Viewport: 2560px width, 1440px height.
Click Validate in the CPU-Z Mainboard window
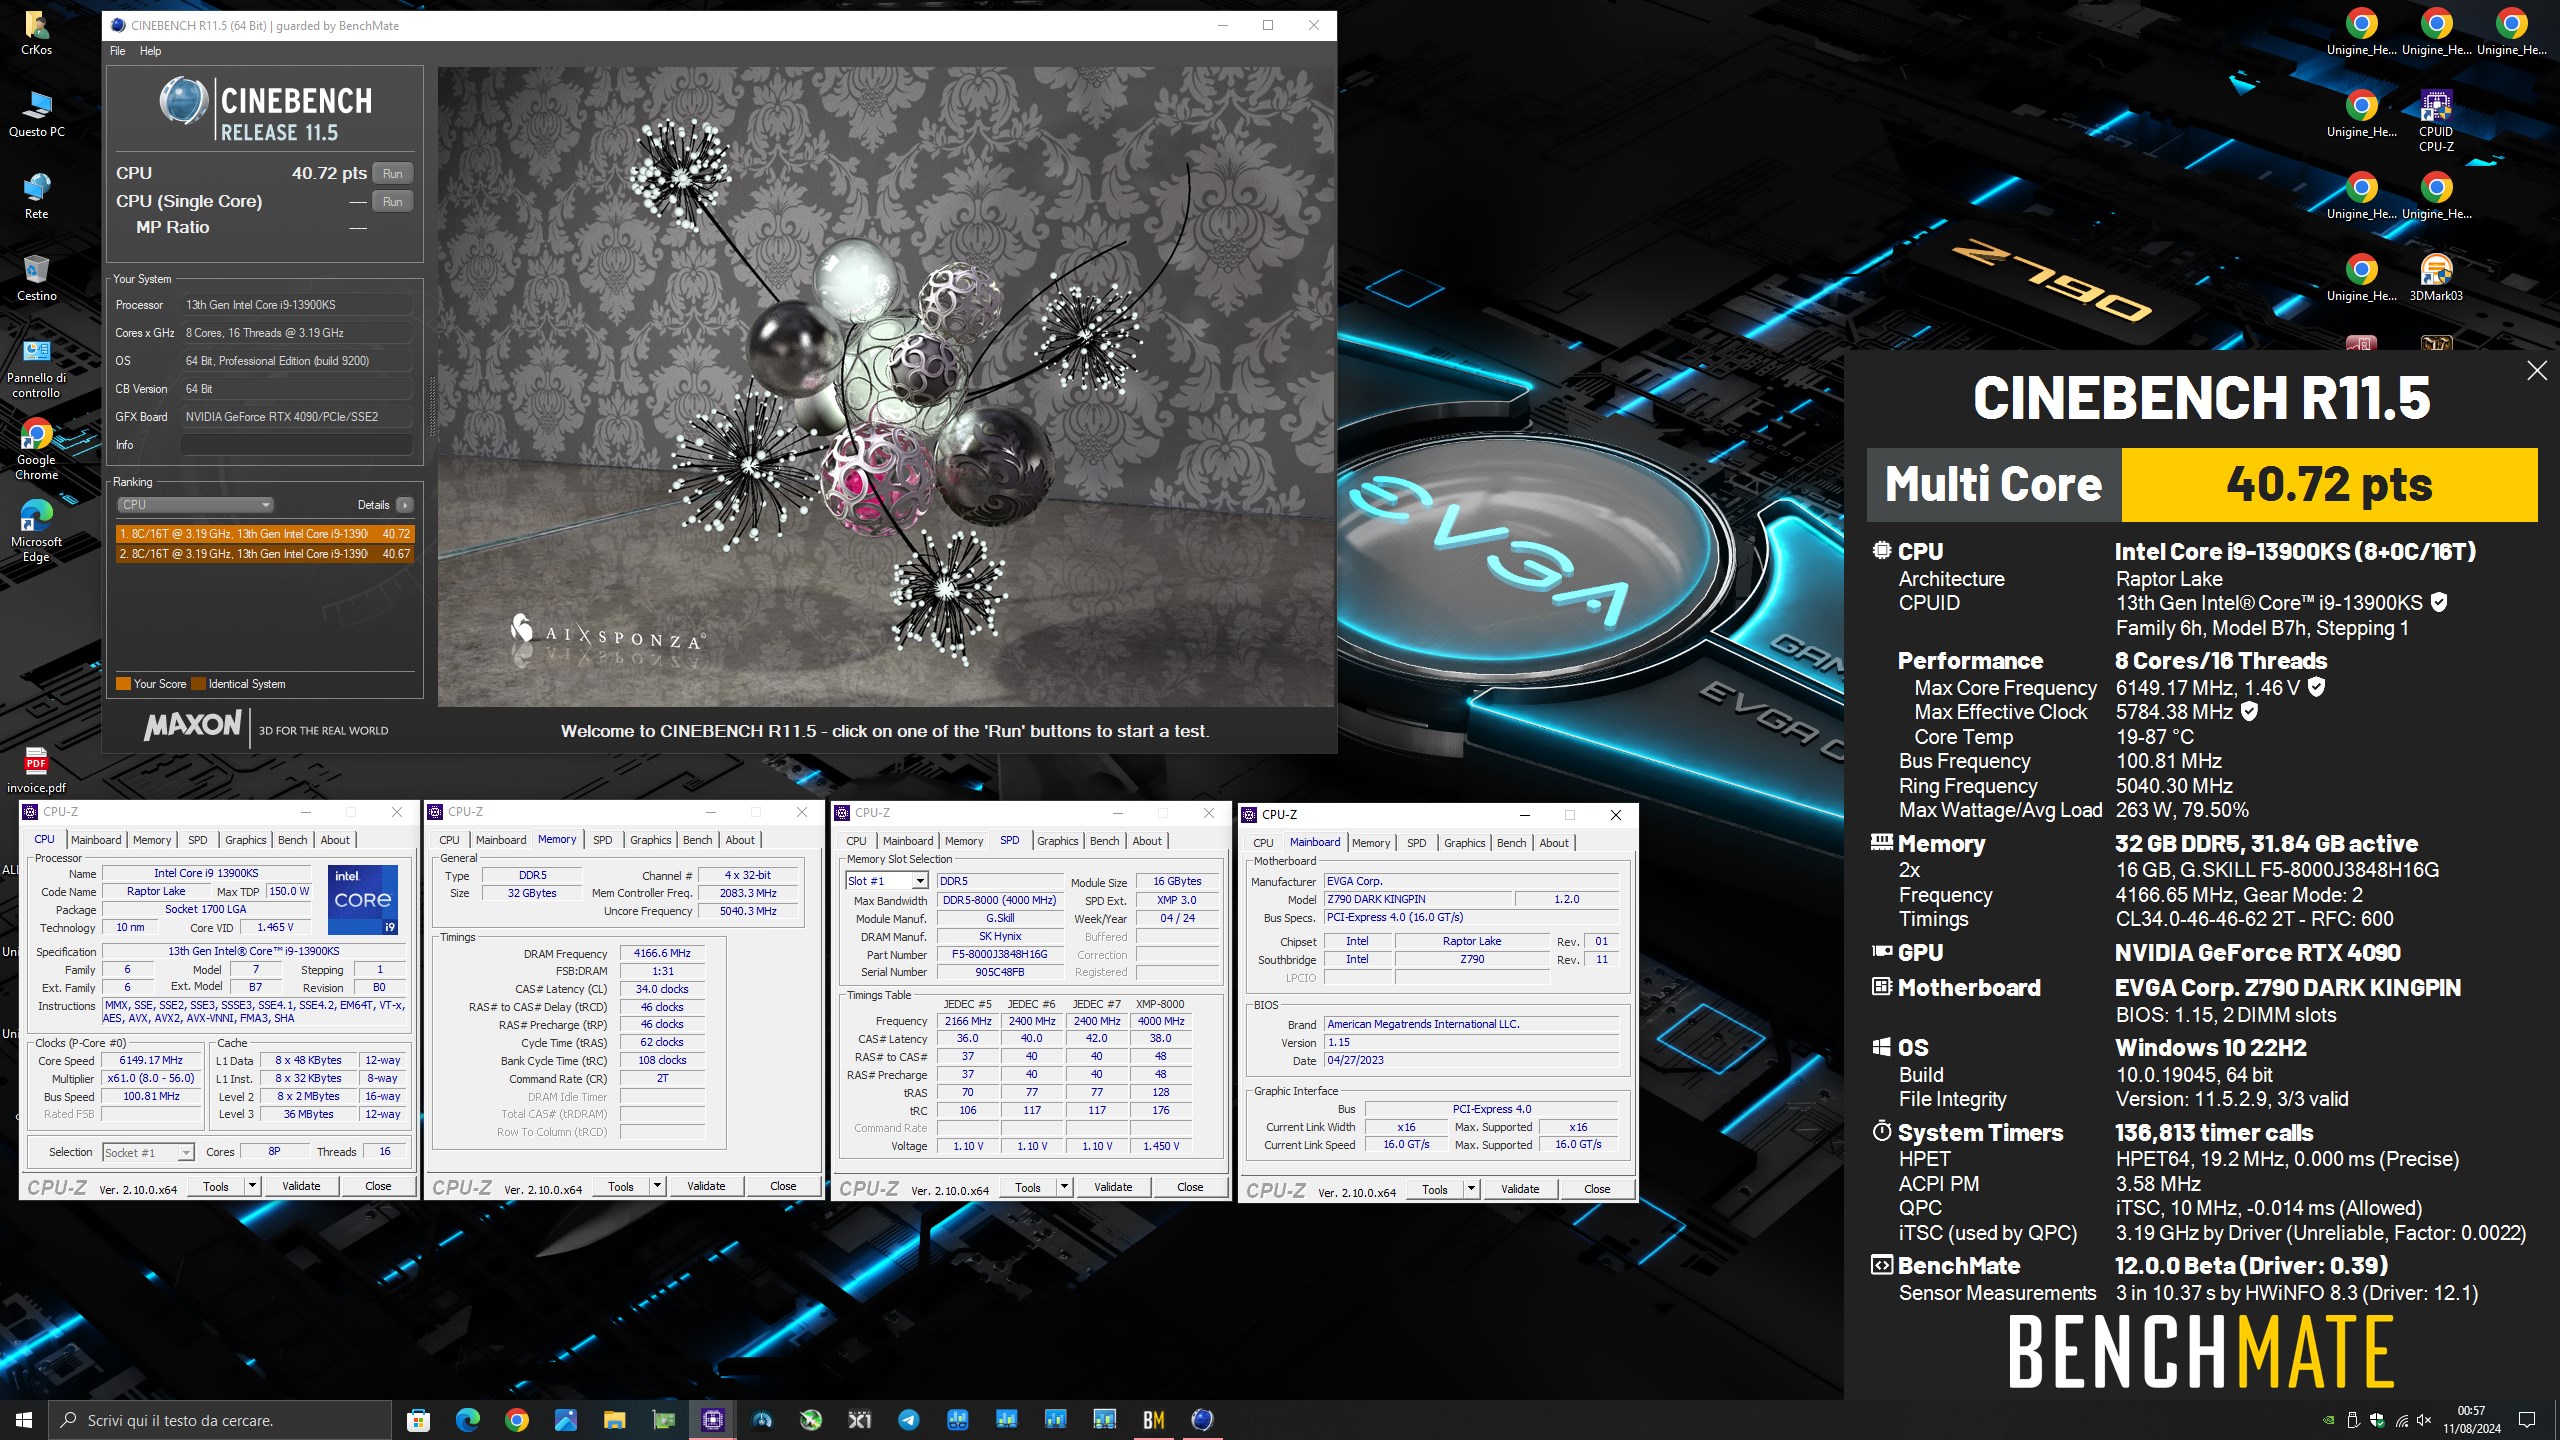click(1520, 1189)
